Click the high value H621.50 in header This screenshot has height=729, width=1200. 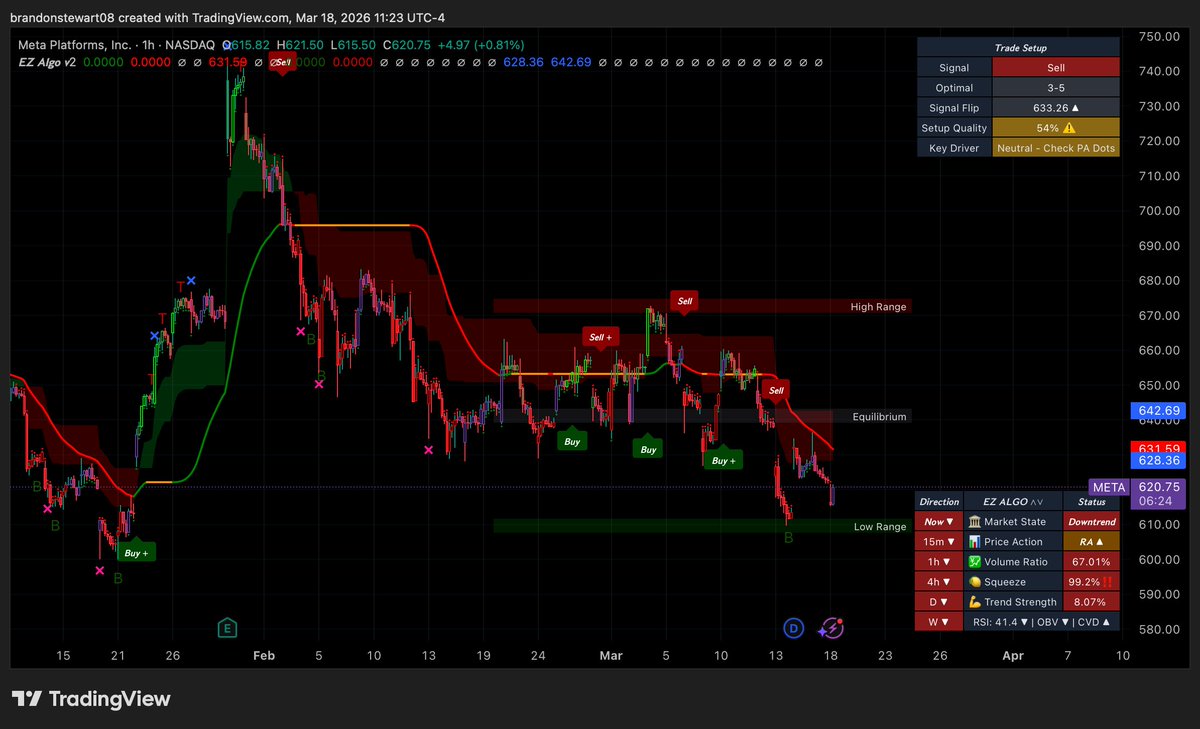pyautogui.click(x=299, y=46)
